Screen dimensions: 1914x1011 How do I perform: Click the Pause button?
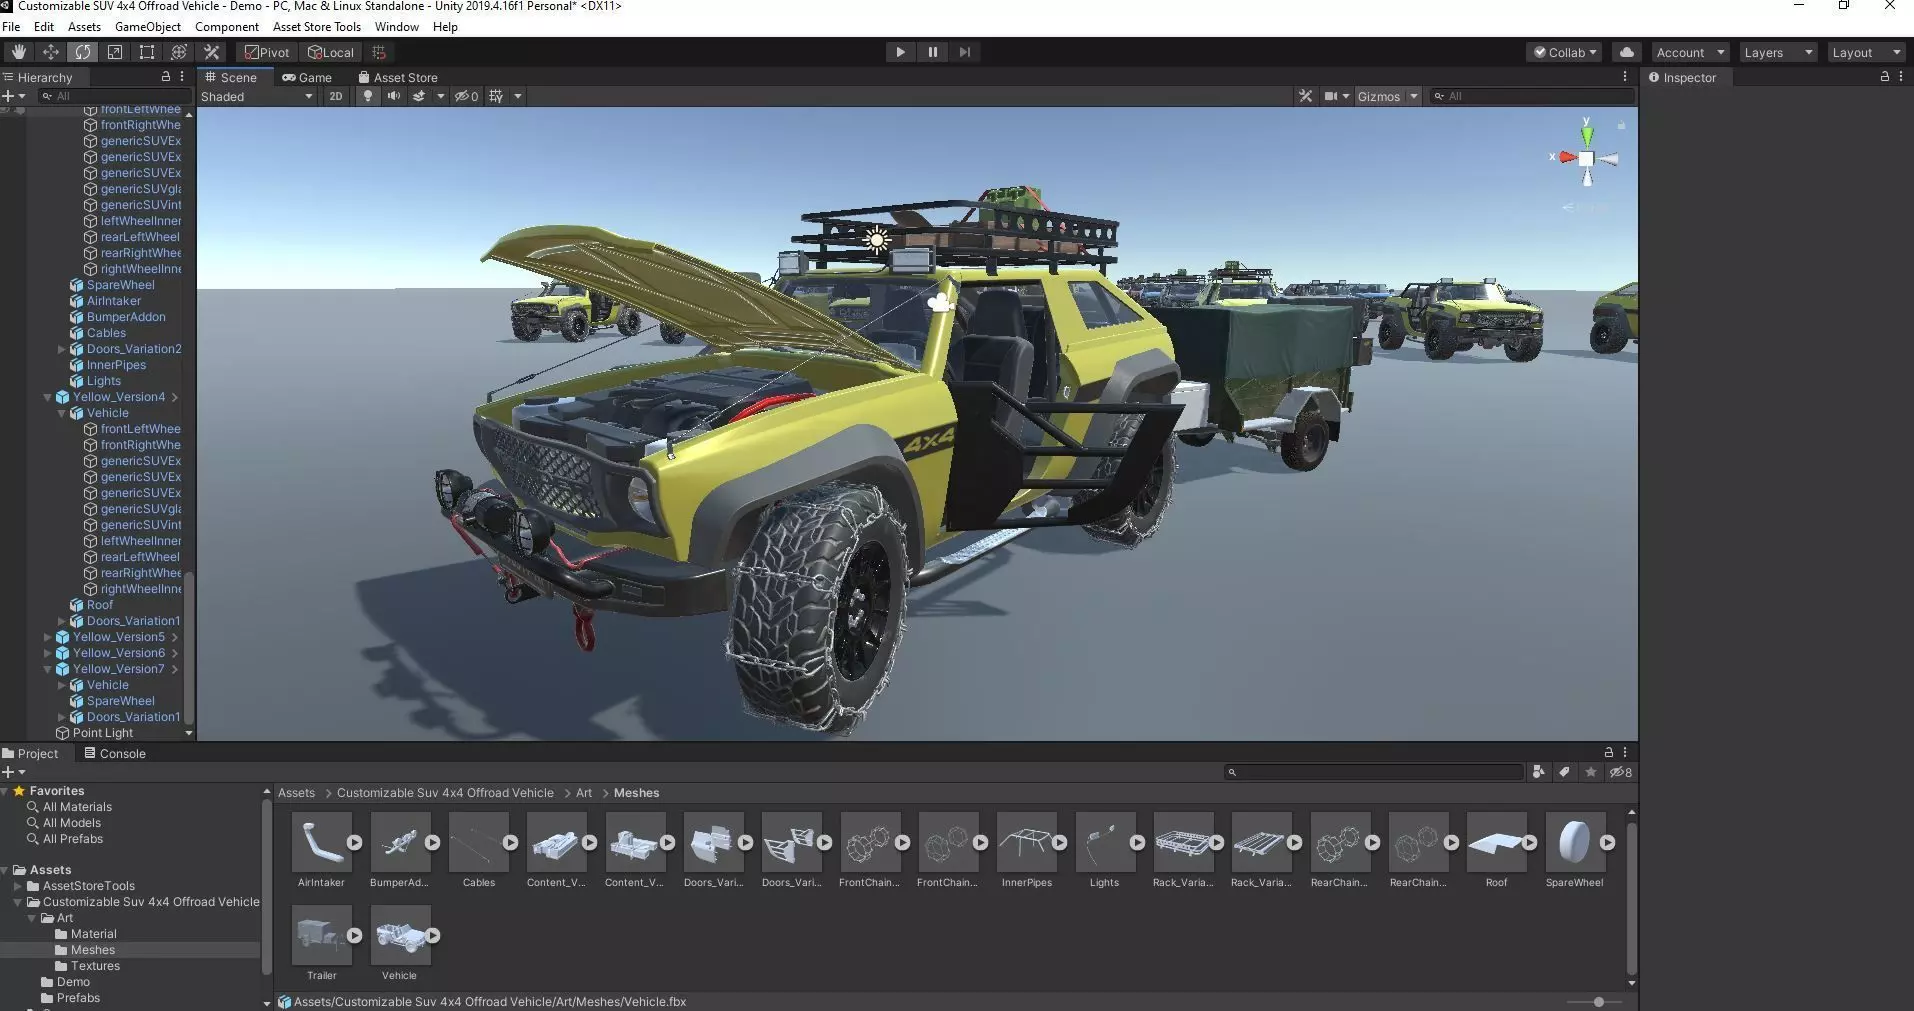click(x=932, y=52)
